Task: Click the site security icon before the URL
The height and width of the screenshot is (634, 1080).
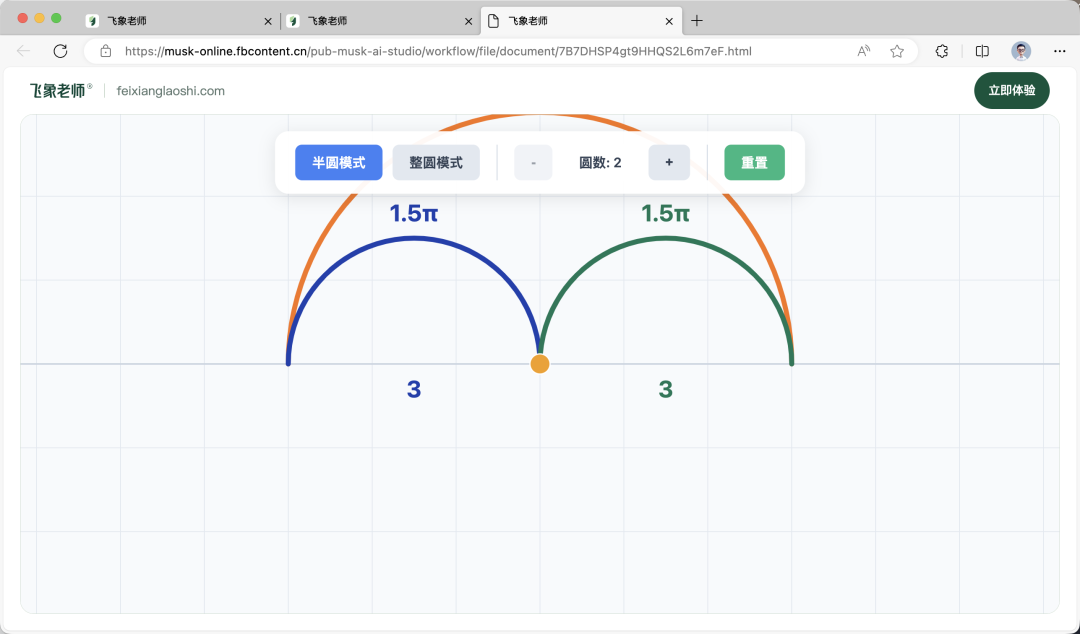Action: [x=105, y=51]
